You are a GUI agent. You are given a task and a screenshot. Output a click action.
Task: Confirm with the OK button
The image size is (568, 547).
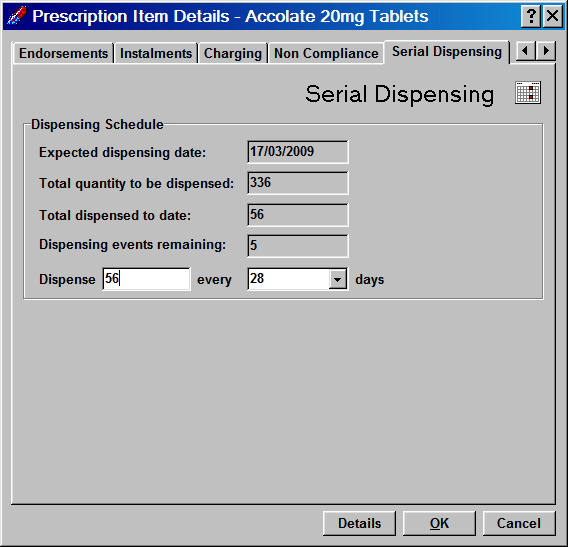pos(439,523)
